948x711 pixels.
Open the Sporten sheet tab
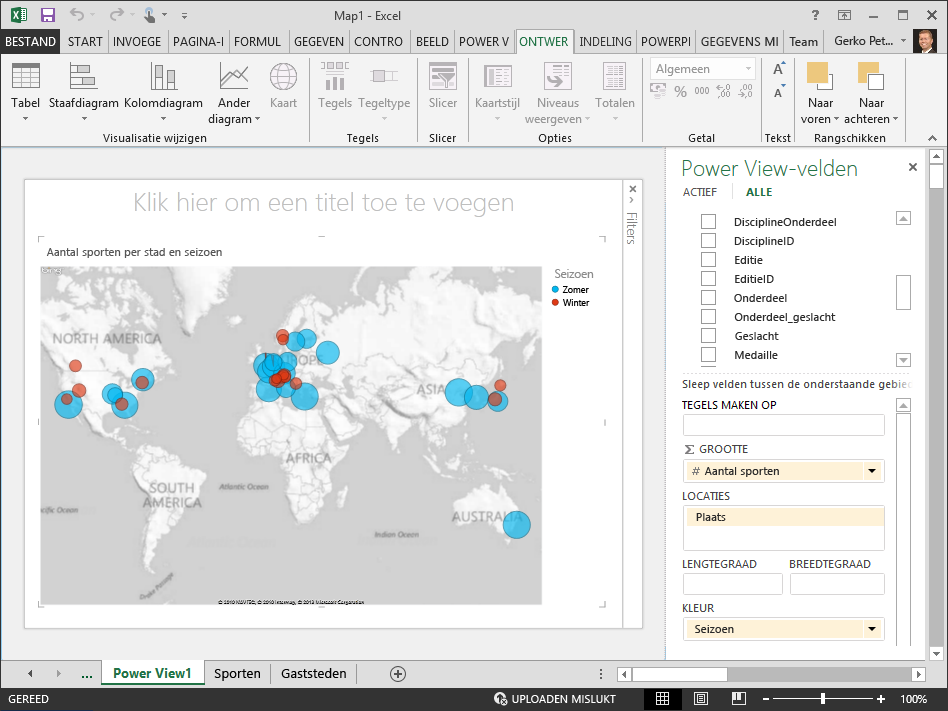[237, 674]
